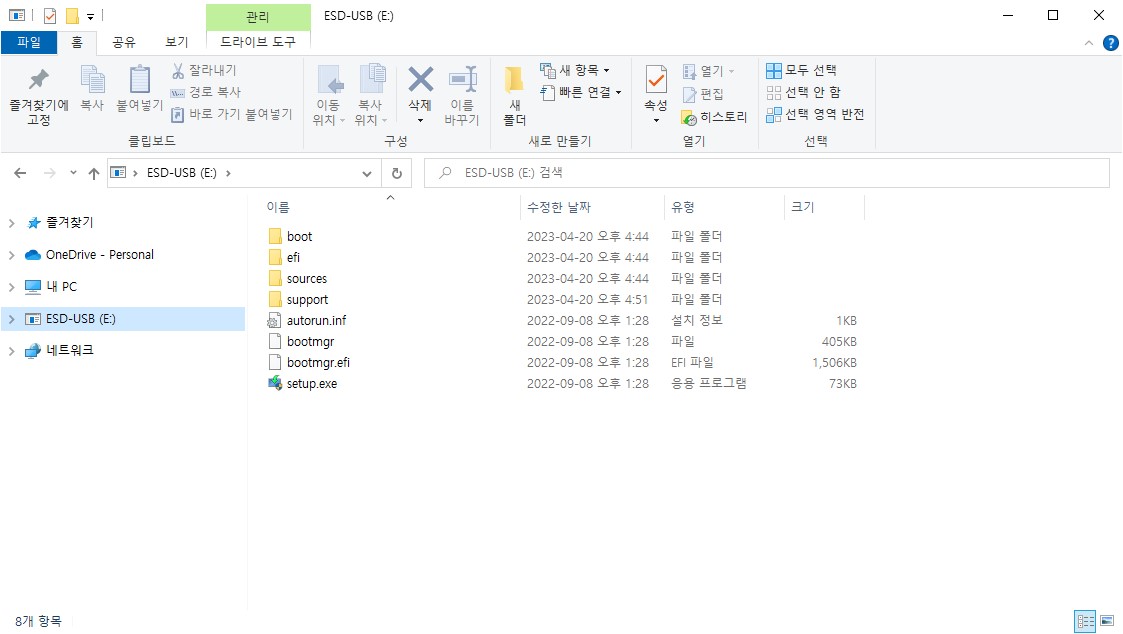The image size is (1123, 634).
Task: Open Easy access (빠른 연결) dropdown
Action: pos(580,92)
